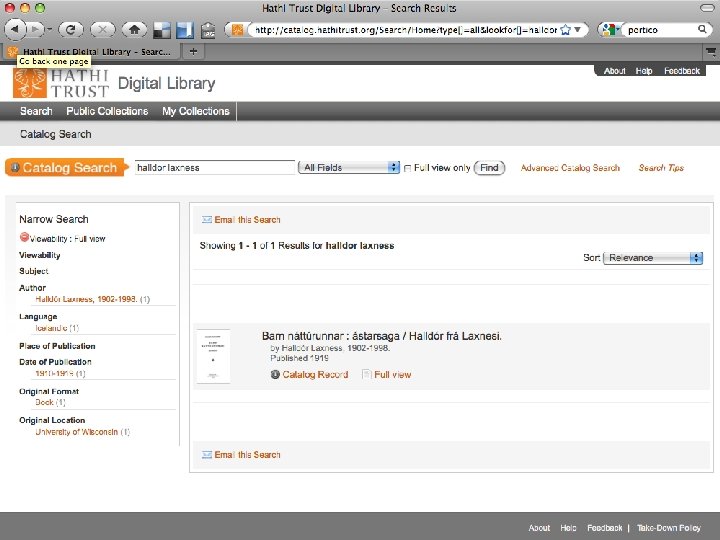Filter by author Halldór Laxness, 1902-1998

click(86, 299)
